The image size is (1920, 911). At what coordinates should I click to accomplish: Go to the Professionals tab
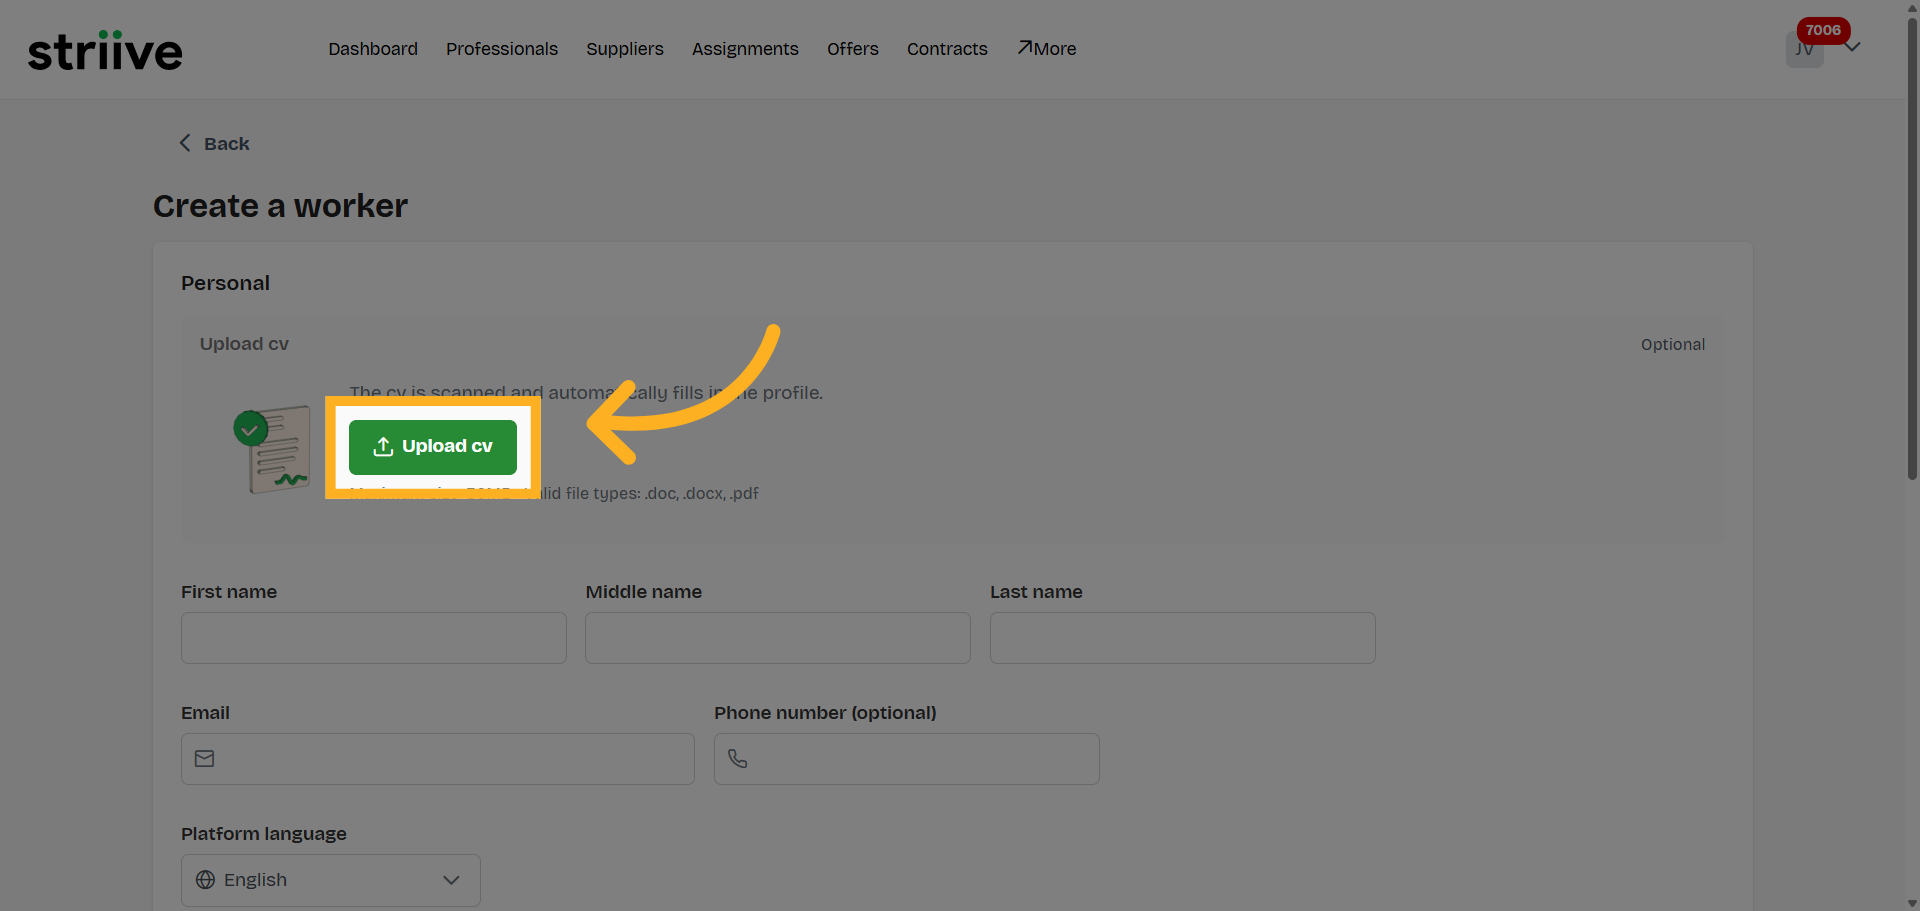click(x=502, y=48)
